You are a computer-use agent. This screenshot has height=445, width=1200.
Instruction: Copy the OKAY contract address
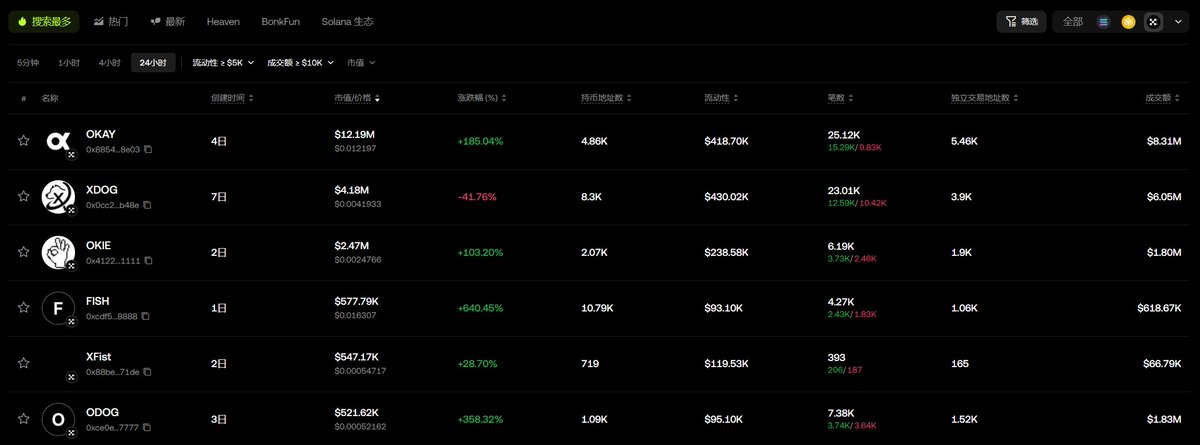(148, 150)
